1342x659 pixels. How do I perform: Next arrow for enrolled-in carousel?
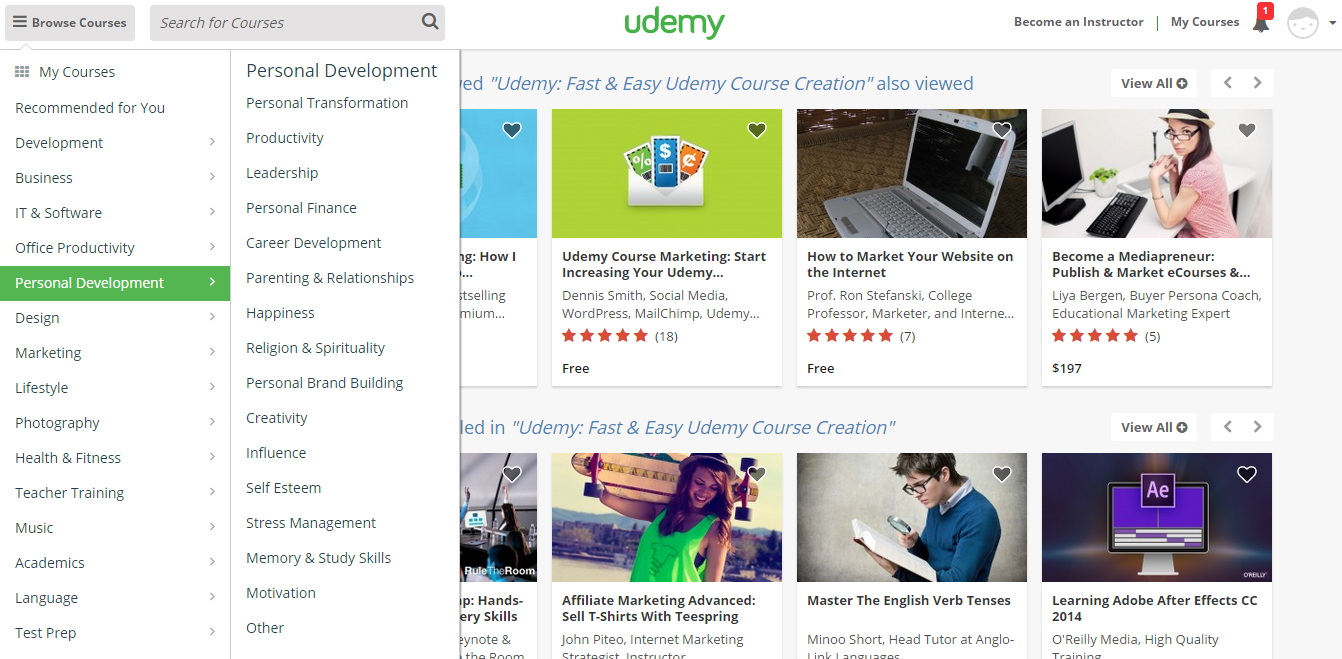(x=1258, y=428)
